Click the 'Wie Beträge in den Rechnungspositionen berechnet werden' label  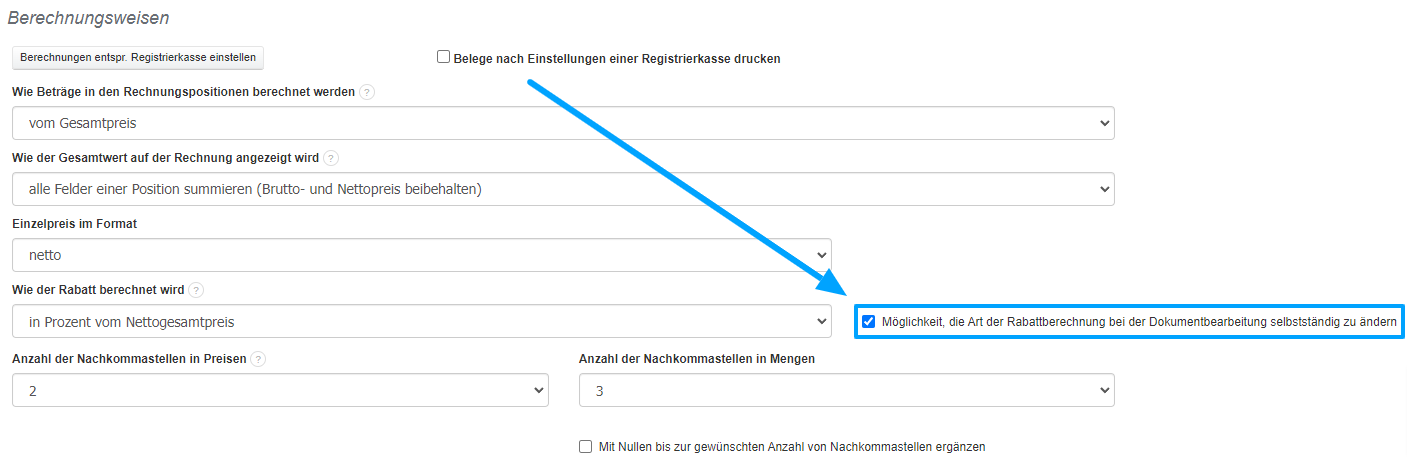coord(183,92)
